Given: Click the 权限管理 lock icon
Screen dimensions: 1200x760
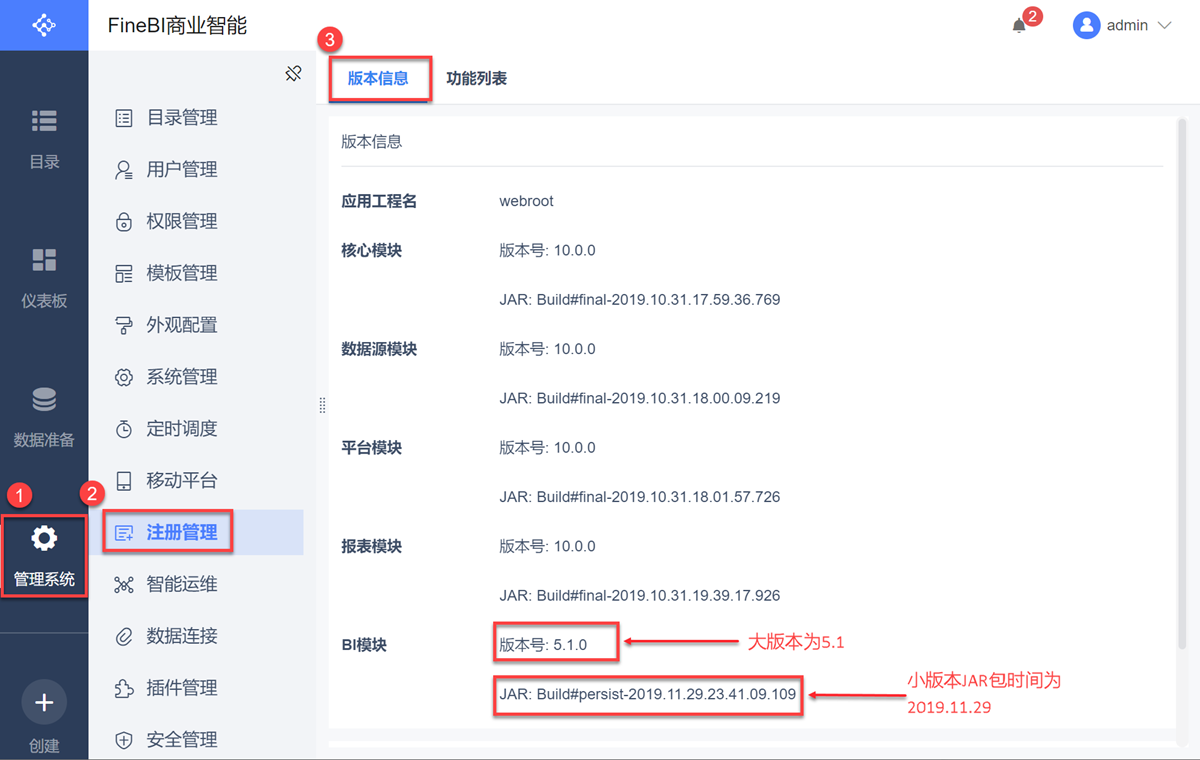Looking at the screenshot, I should click(x=124, y=222).
